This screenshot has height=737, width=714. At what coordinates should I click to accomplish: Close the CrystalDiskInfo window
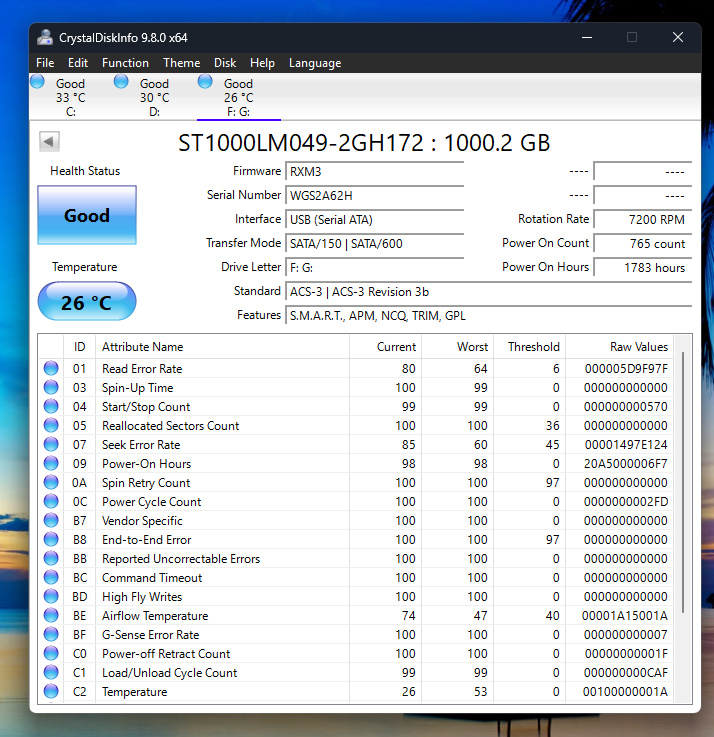677,38
